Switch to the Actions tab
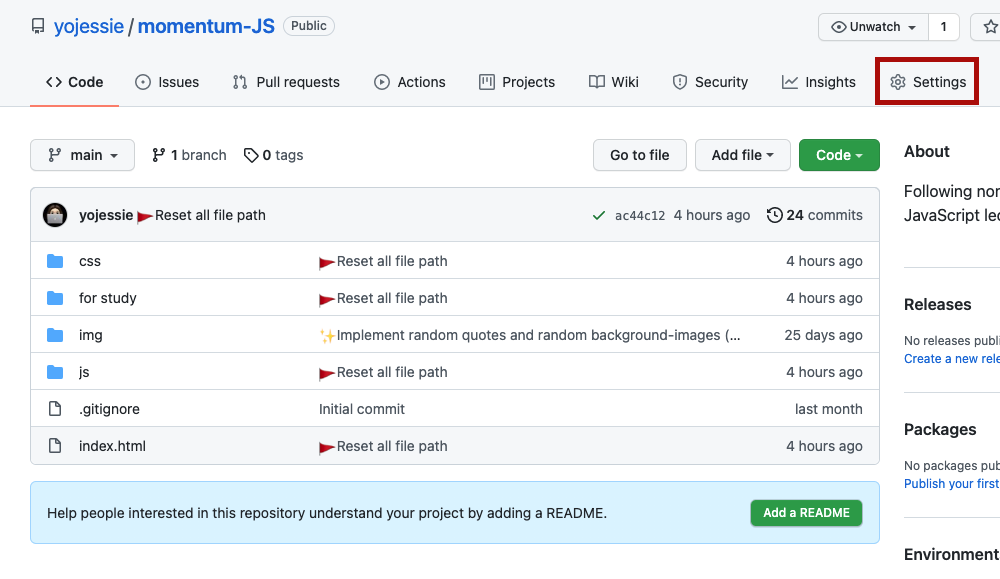Viewport: 1000px width, 579px height. (x=409, y=82)
